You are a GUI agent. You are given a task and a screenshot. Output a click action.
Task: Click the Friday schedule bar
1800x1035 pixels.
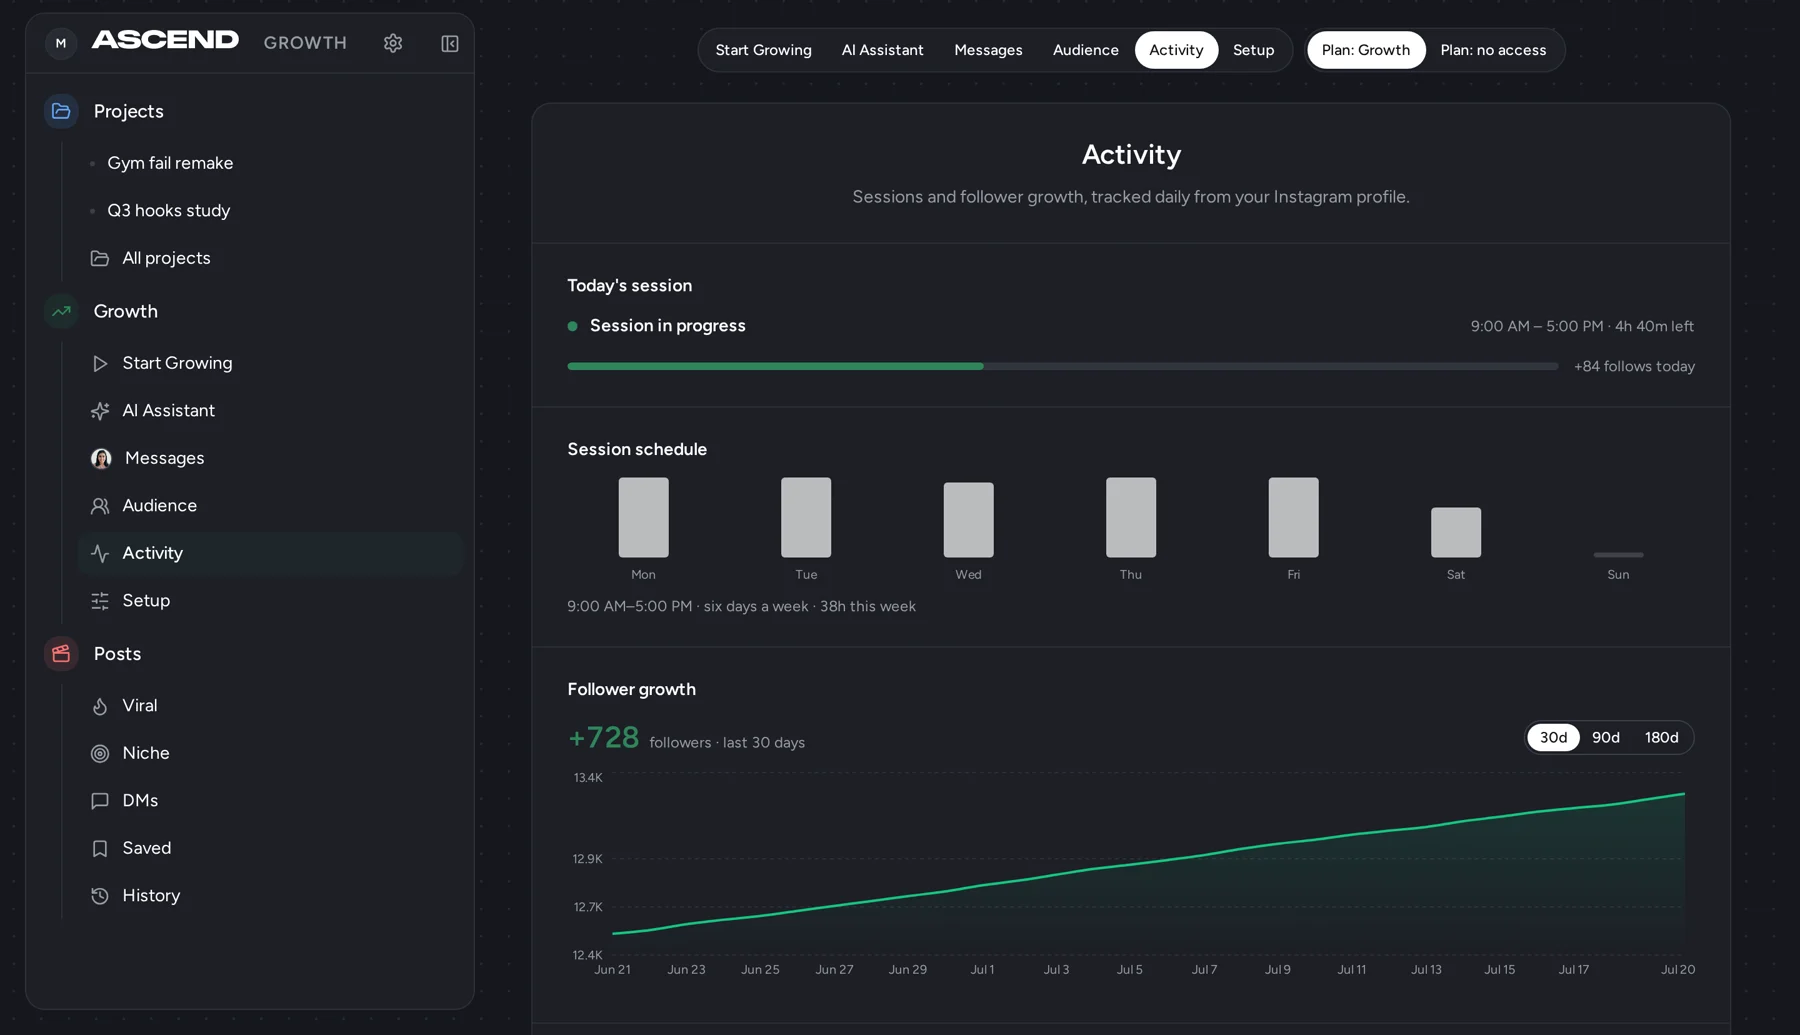point(1293,517)
